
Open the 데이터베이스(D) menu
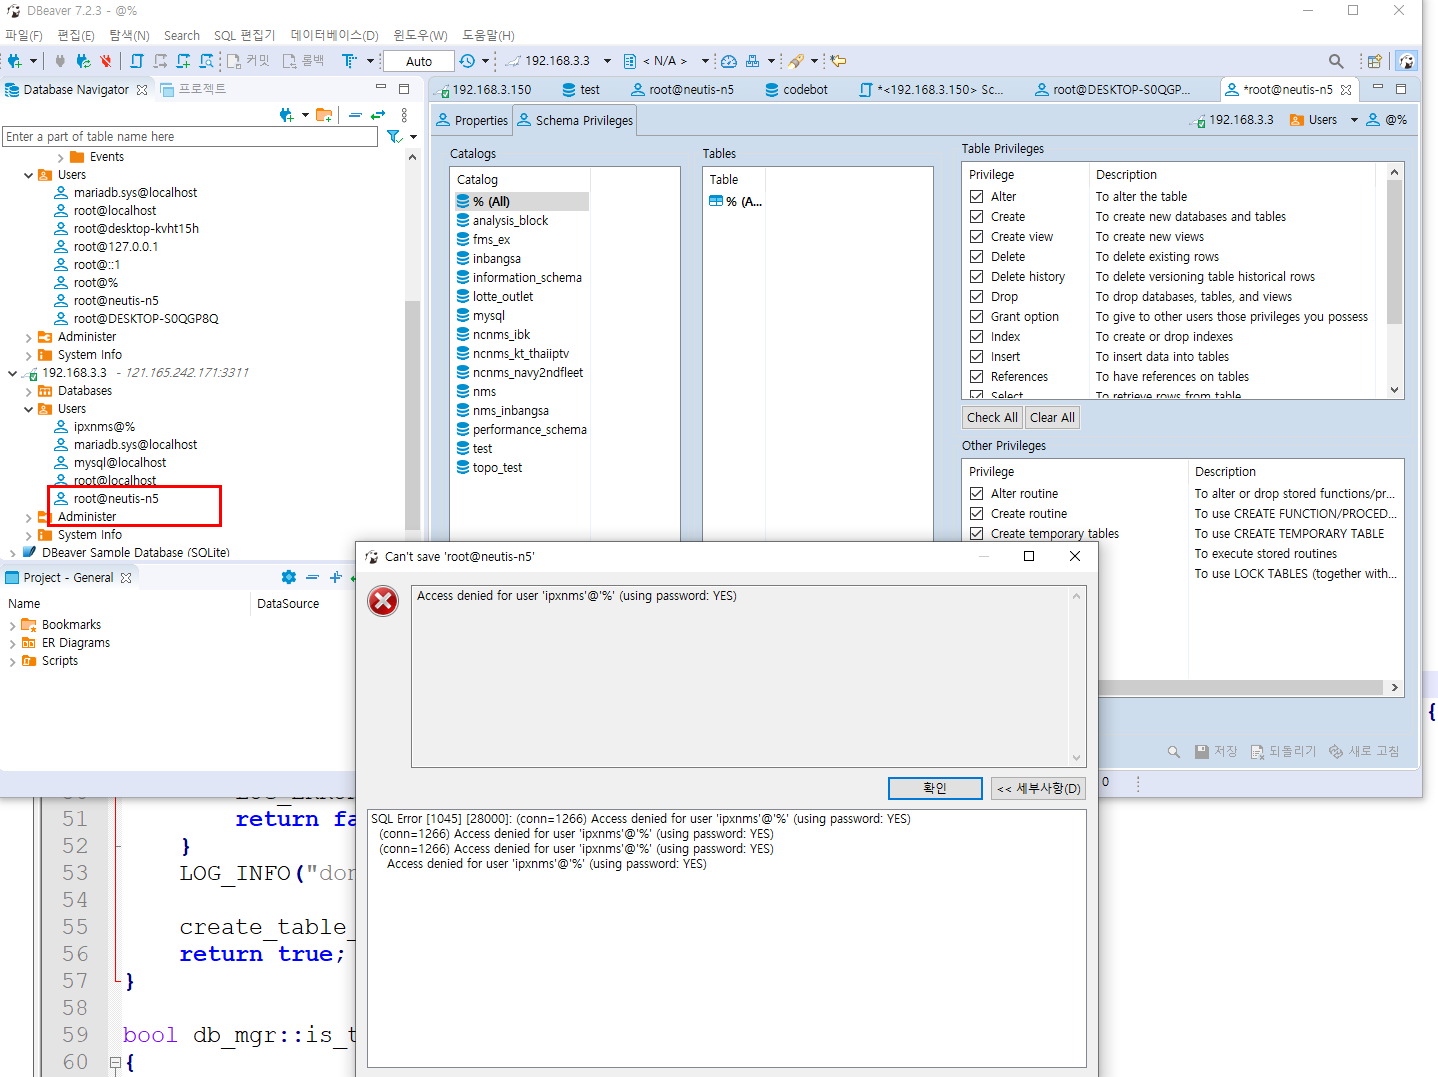(334, 35)
